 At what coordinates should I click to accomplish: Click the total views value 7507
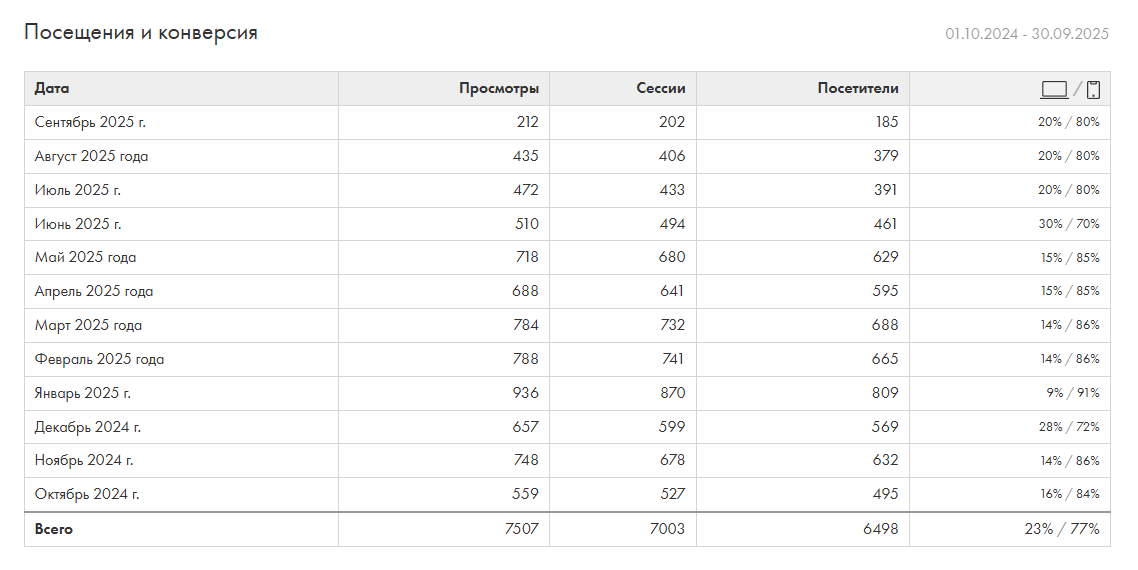coord(522,529)
